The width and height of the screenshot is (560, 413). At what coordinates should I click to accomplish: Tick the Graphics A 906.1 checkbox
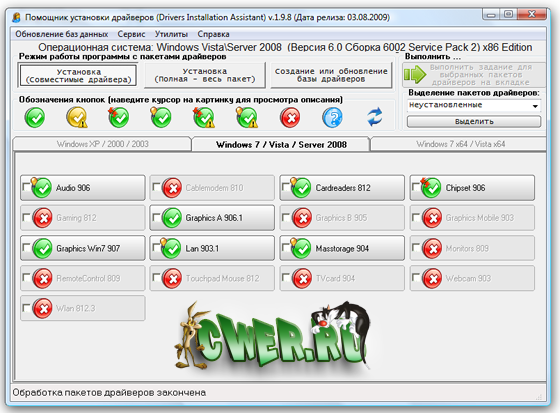(156, 217)
